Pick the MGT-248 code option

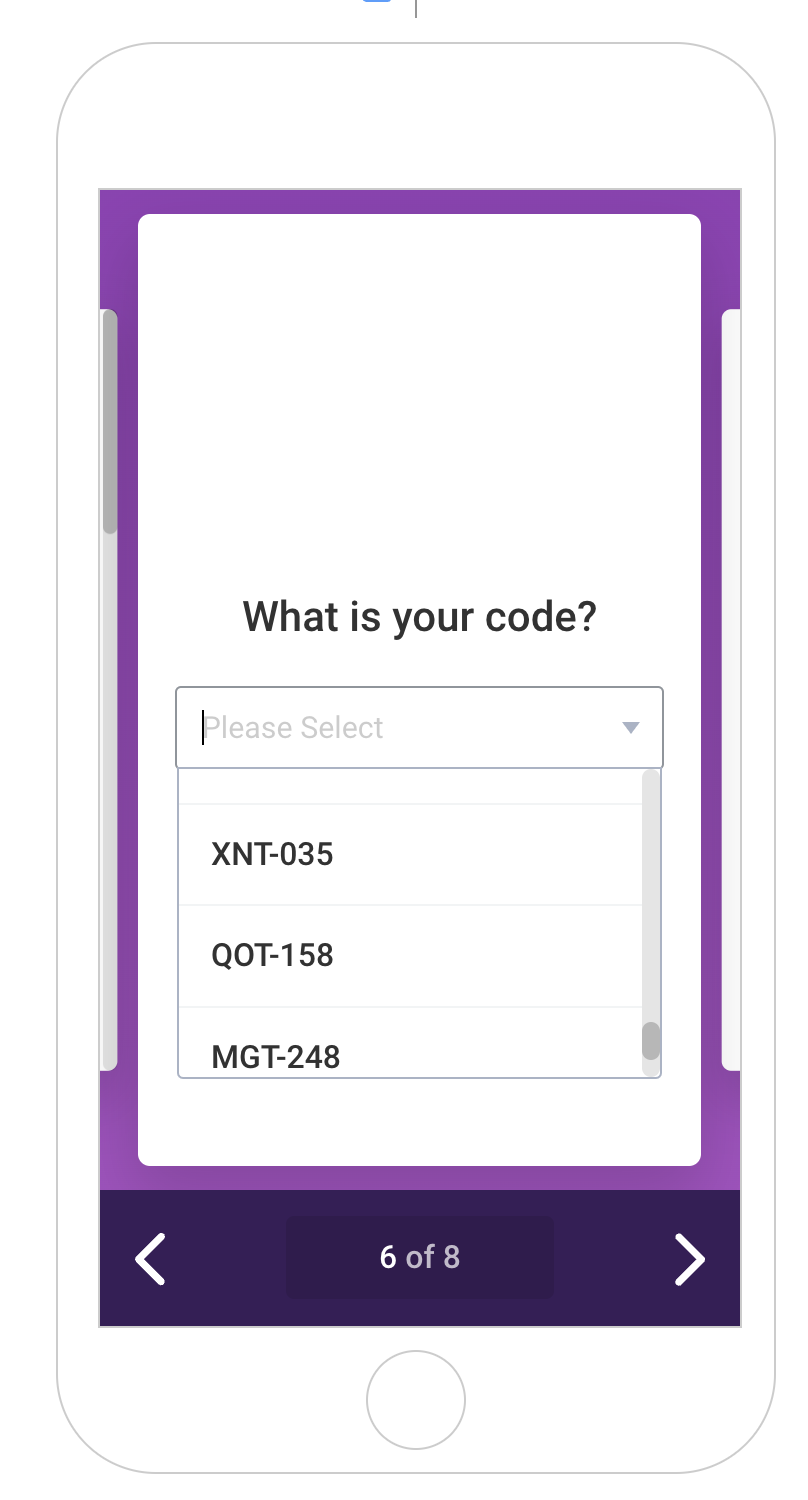pos(410,1042)
